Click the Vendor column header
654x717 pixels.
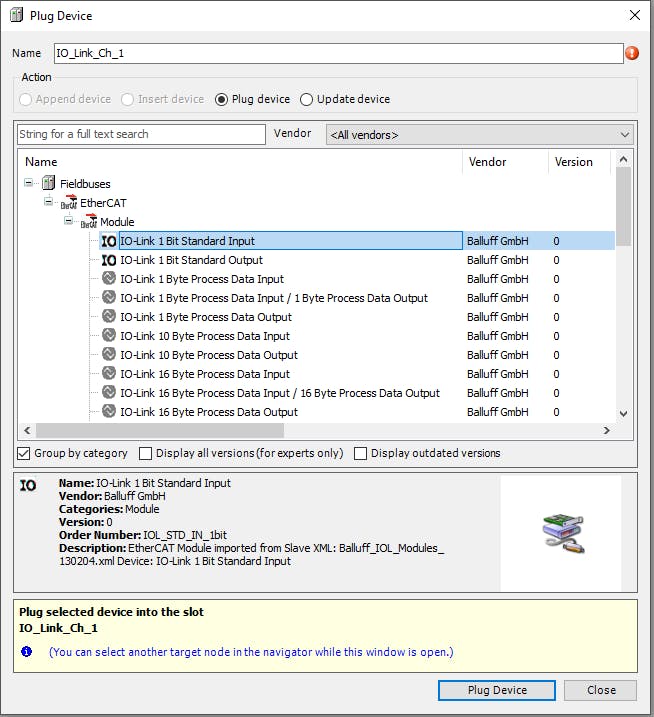pyautogui.click(x=505, y=162)
